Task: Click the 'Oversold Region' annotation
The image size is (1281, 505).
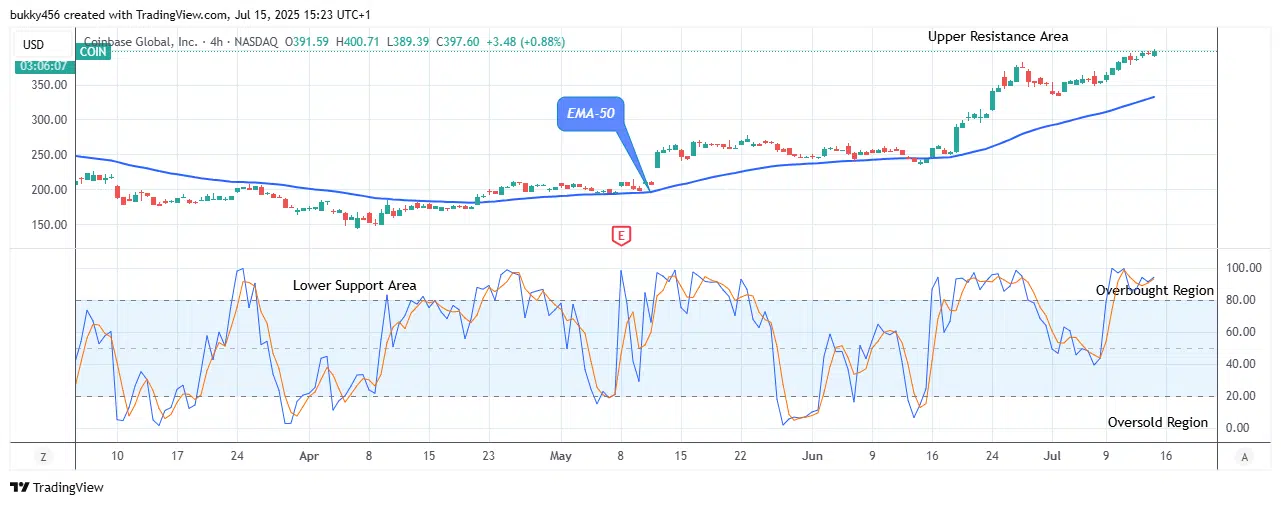Action: pyautogui.click(x=1157, y=422)
